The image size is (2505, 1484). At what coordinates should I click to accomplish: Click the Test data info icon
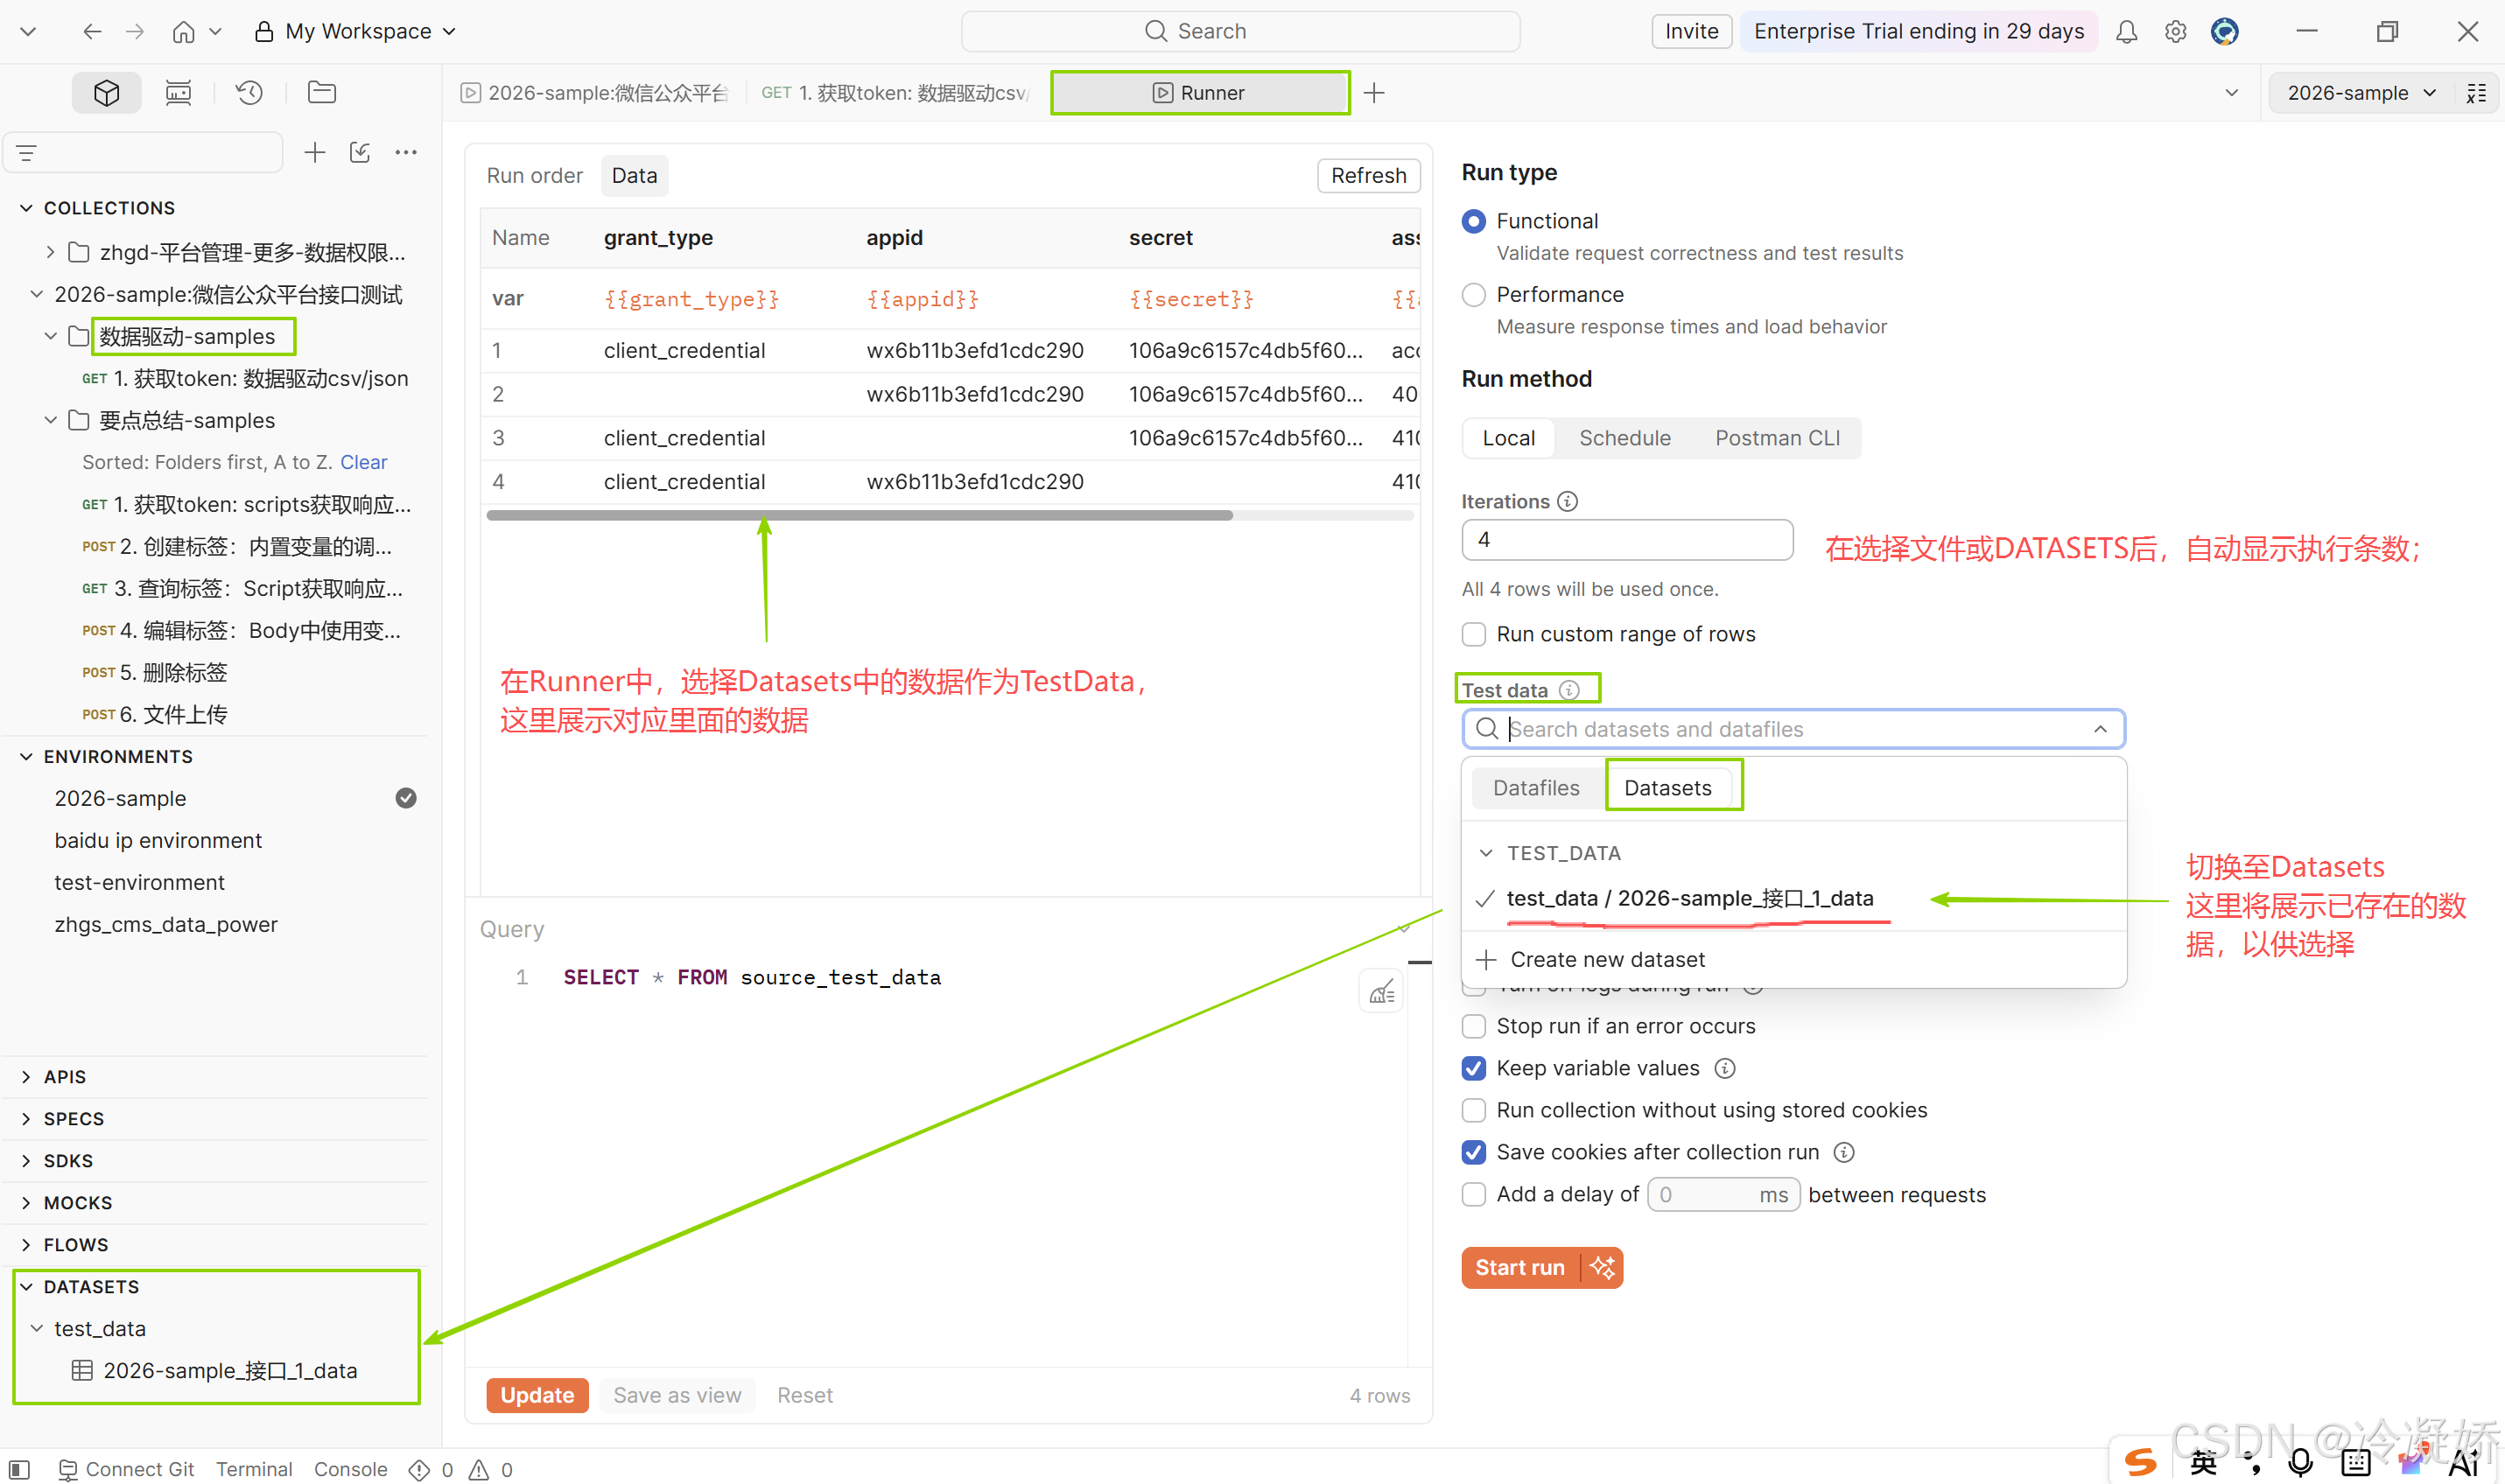(1570, 690)
